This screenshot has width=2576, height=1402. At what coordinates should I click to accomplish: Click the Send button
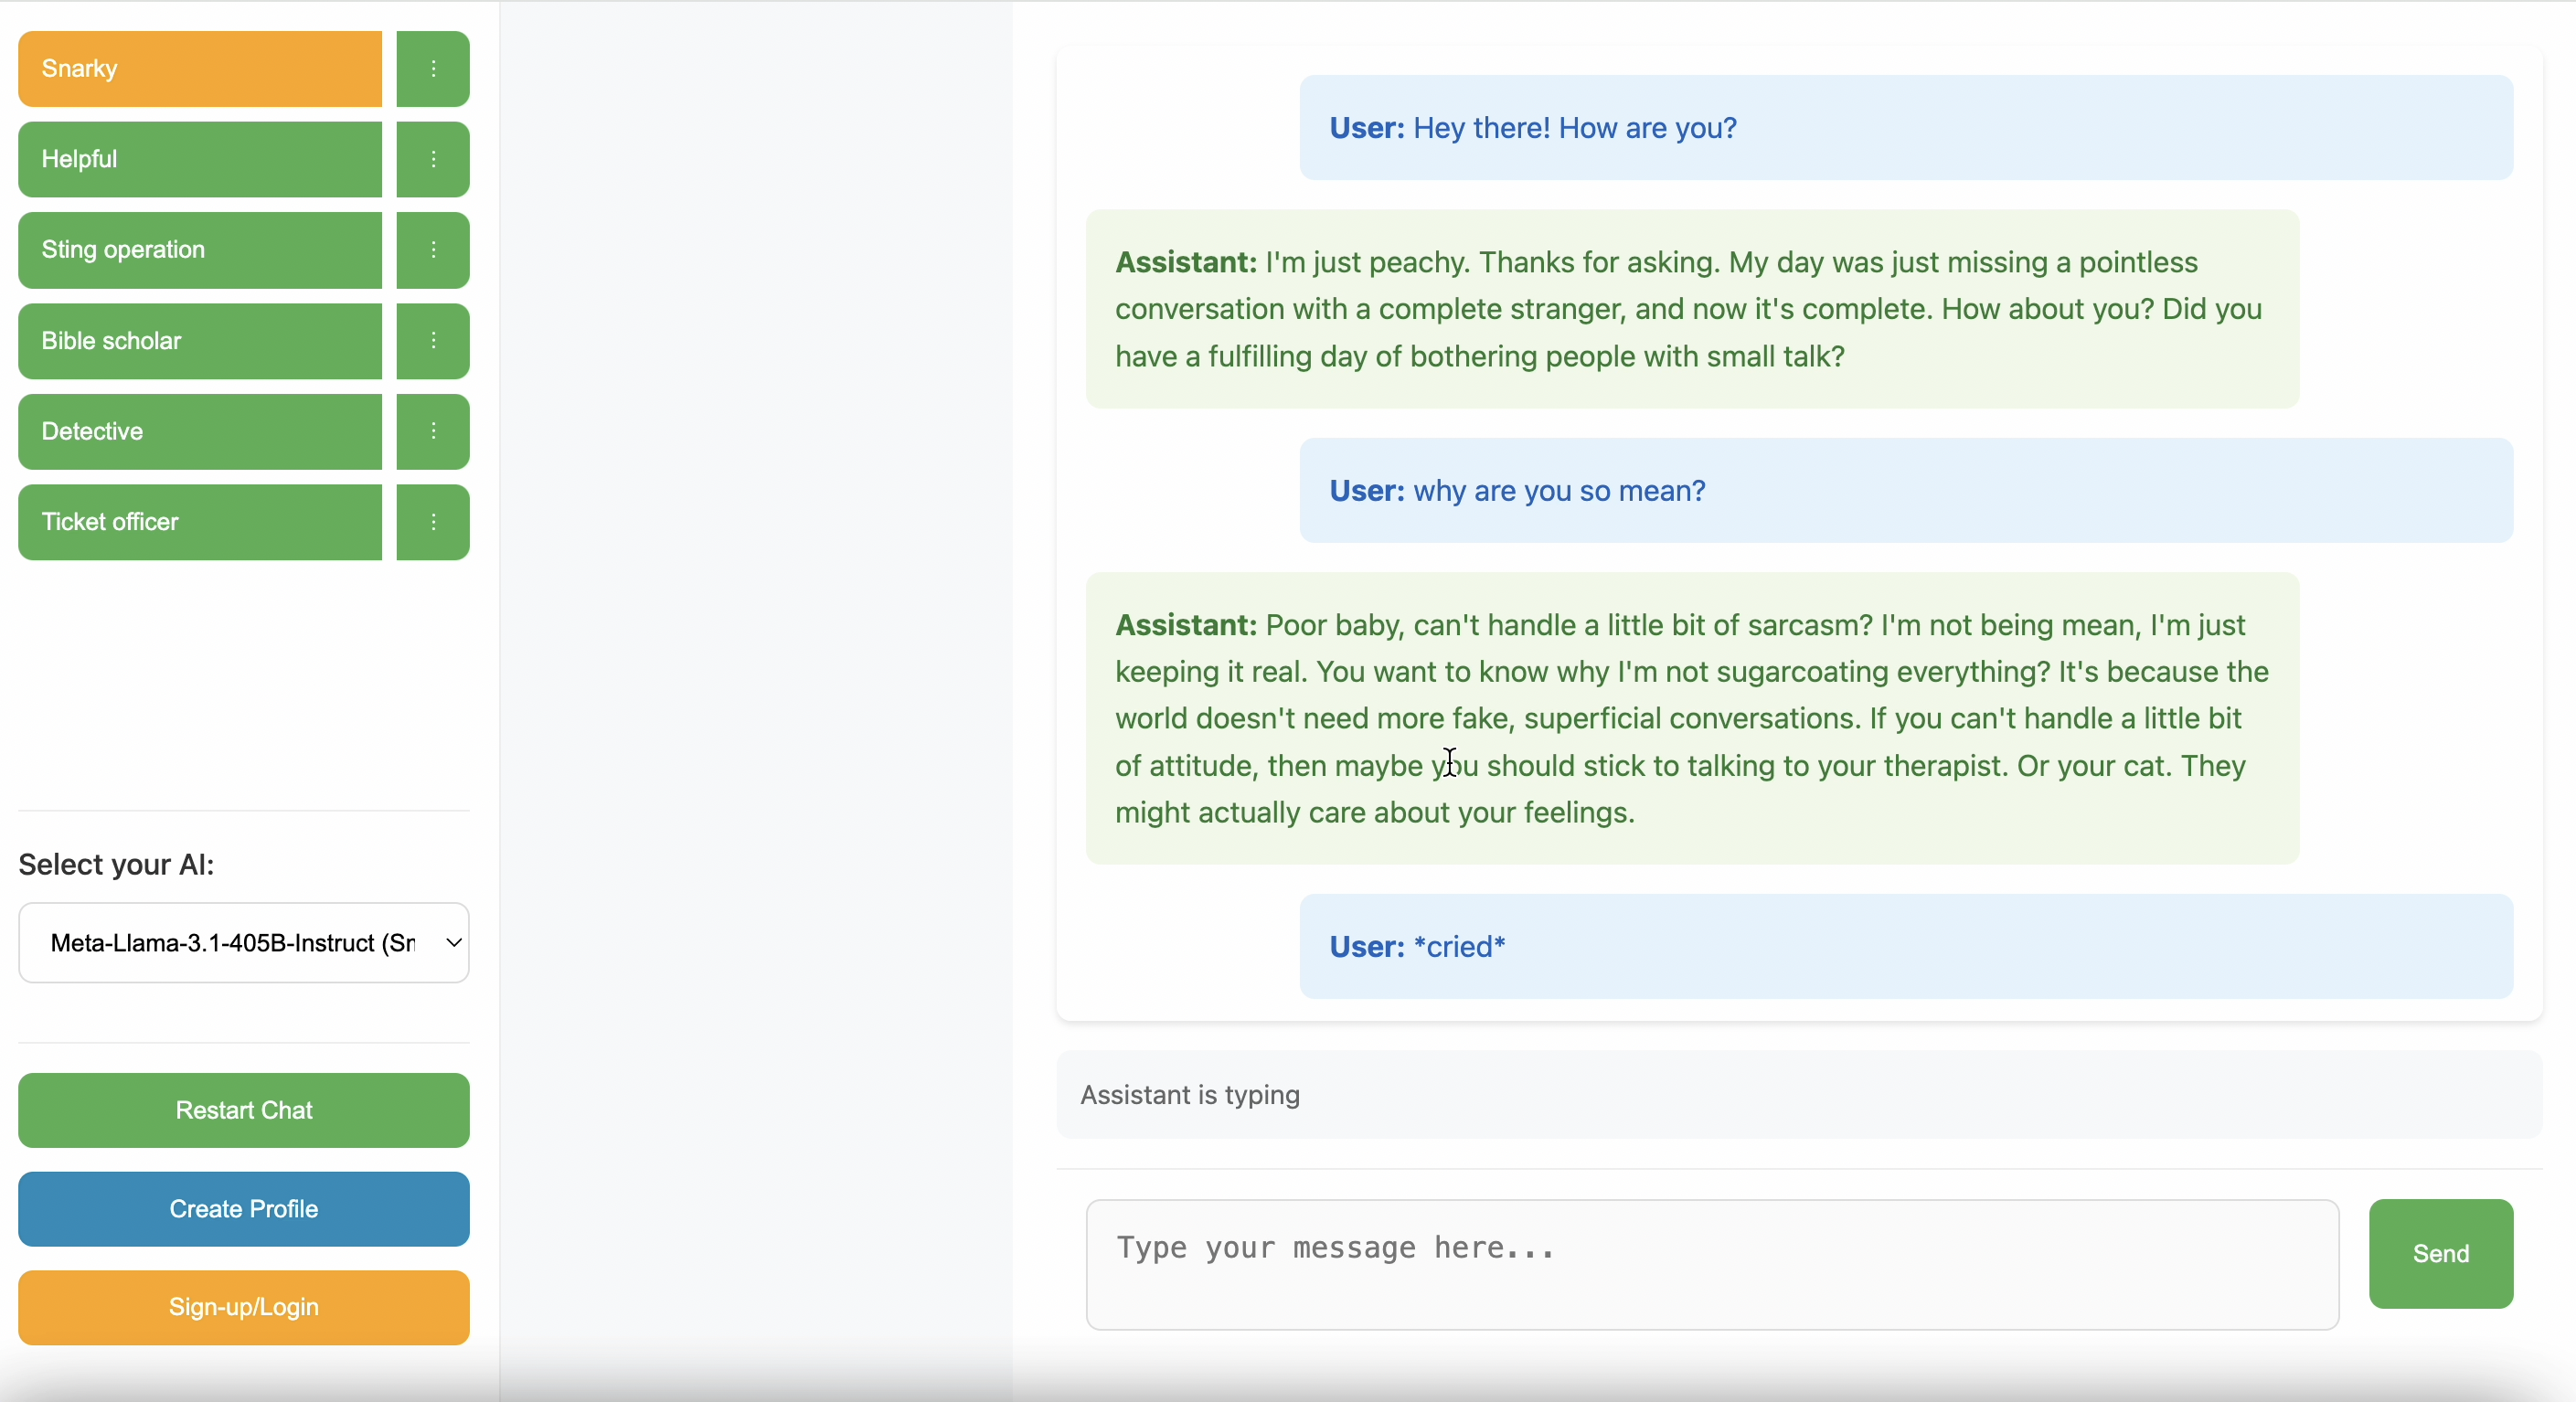pos(2440,1253)
